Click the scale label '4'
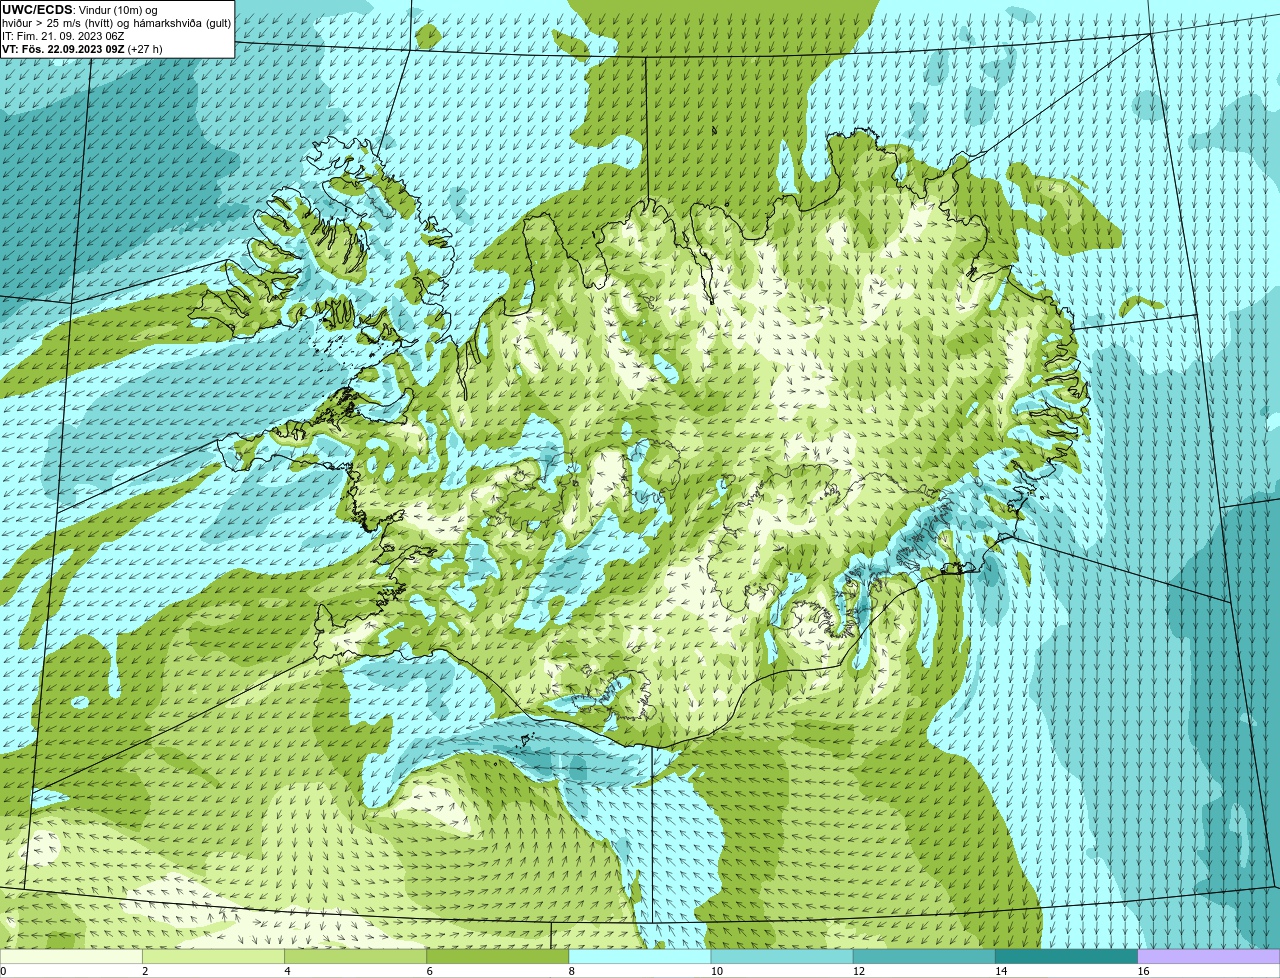 (287, 971)
